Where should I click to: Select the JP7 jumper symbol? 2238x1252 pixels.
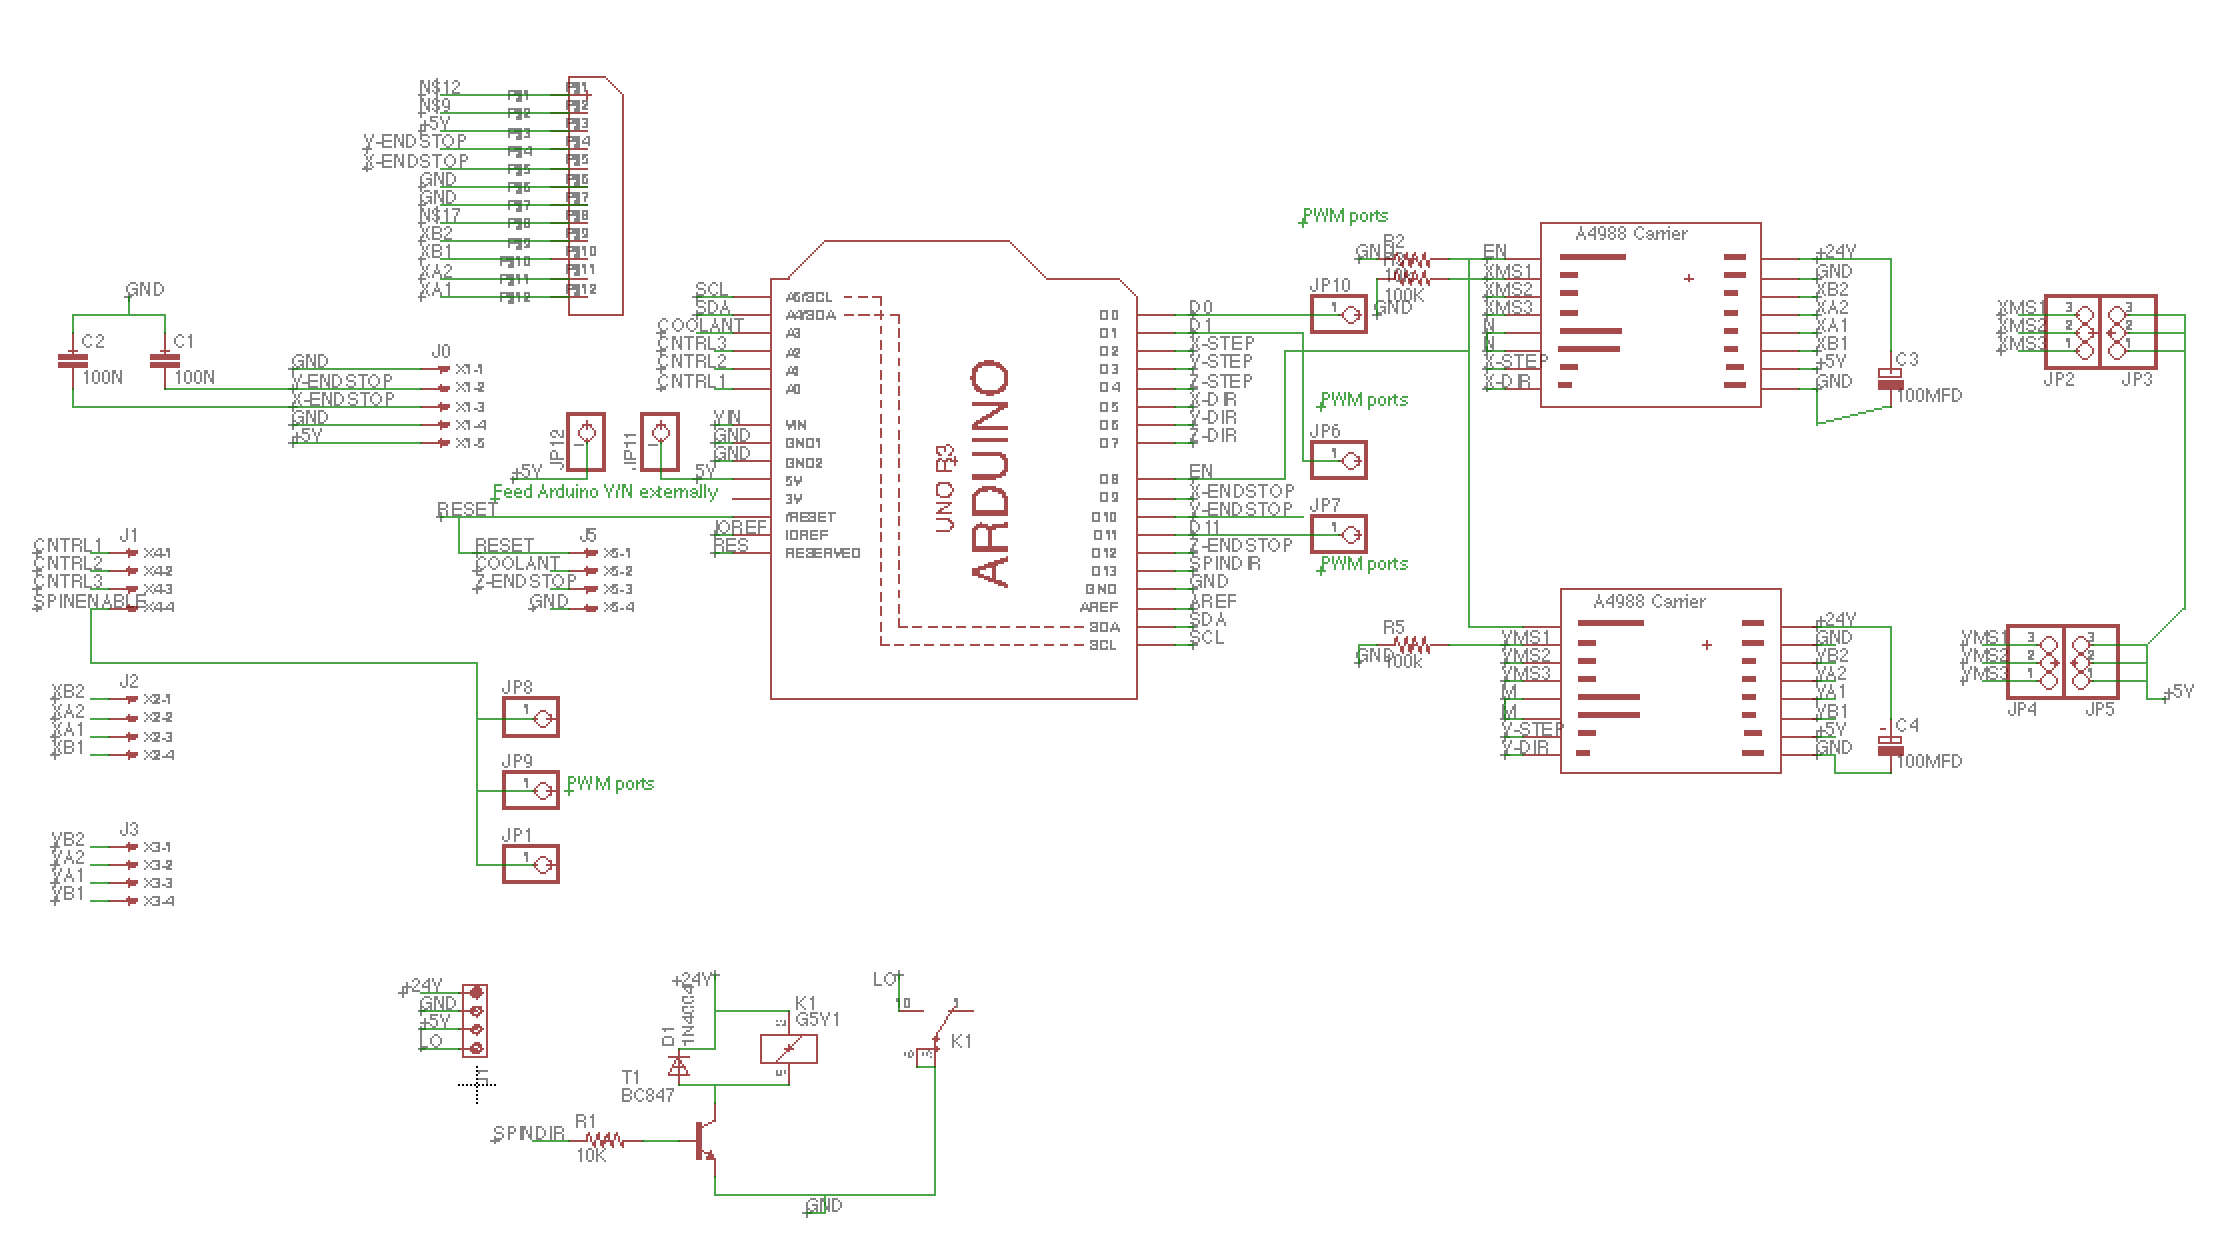(1338, 533)
